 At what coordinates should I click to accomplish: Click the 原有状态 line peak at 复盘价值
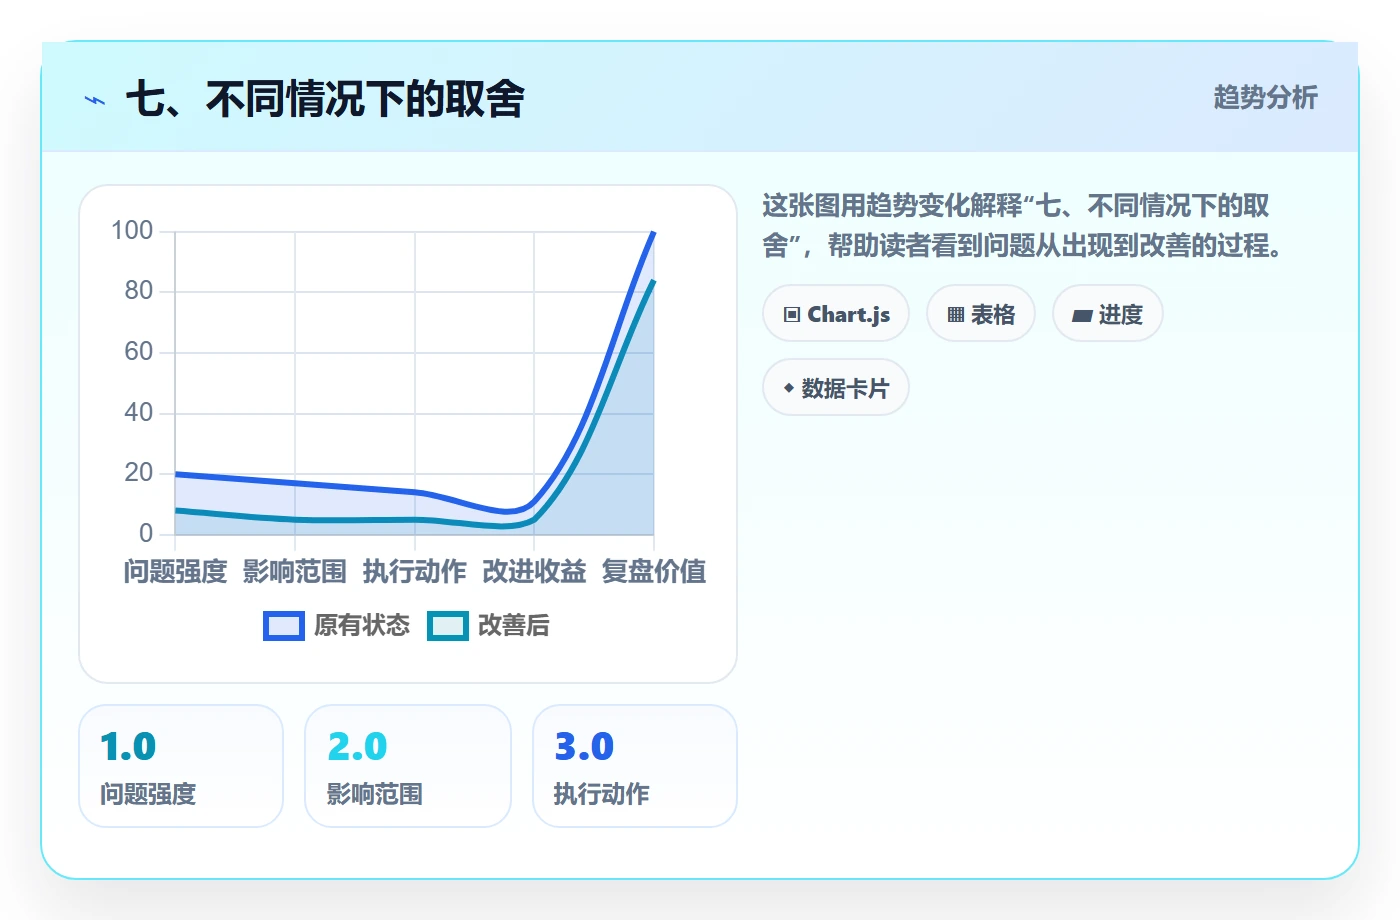coord(653,233)
